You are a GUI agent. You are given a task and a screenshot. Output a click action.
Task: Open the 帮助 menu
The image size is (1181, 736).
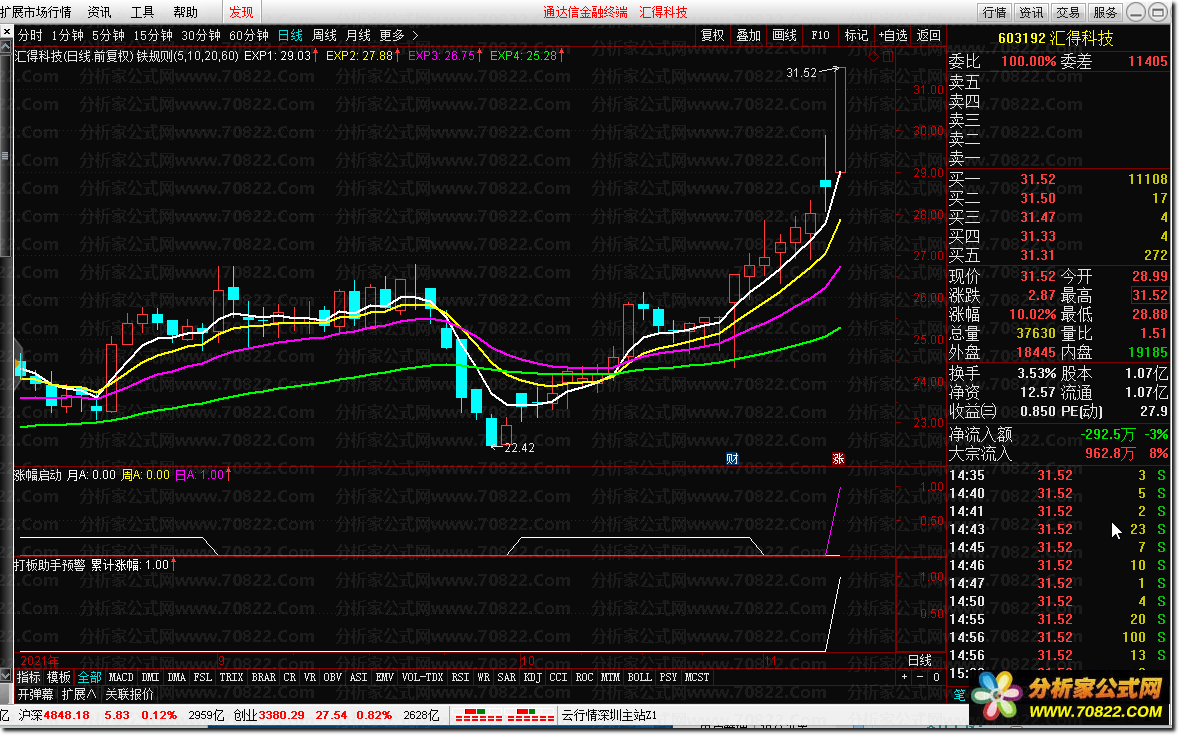pyautogui.click(x=185, y=12)
